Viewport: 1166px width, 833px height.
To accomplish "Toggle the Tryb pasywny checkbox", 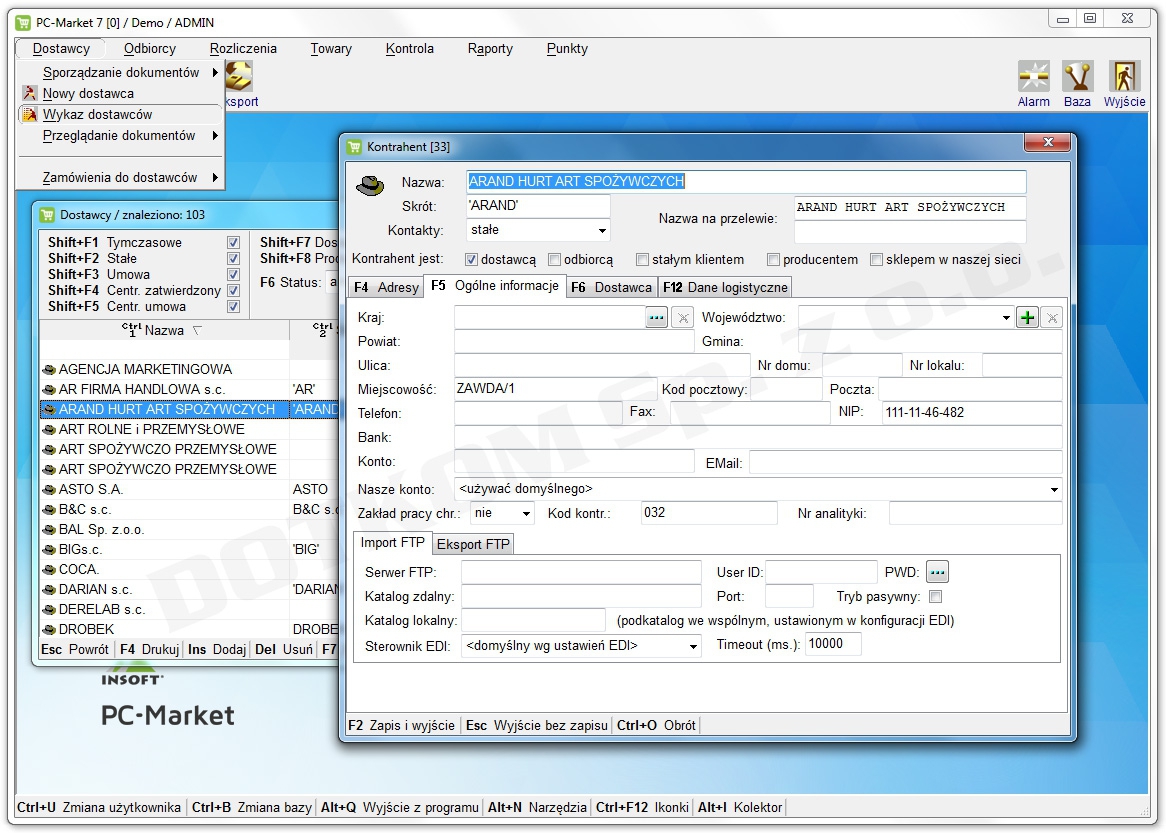I will (x=935, y=596).
